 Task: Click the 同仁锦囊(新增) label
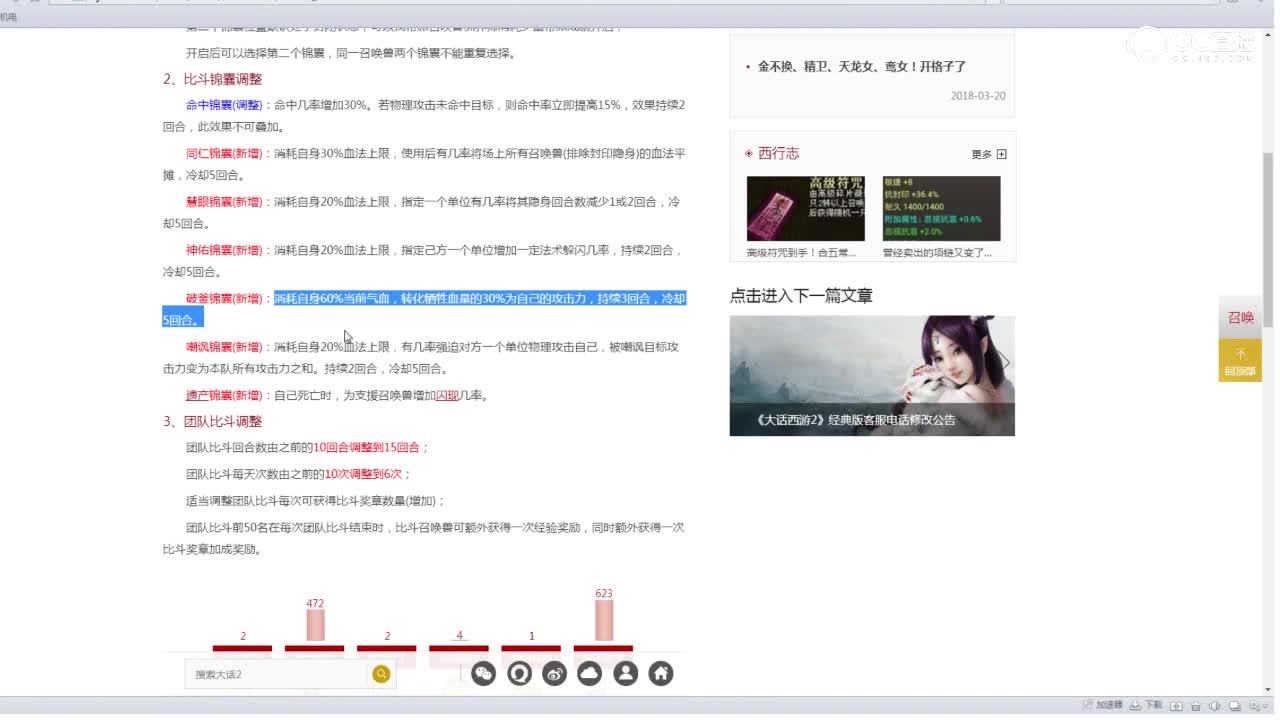pyautogui.click(x=224, y=153)
